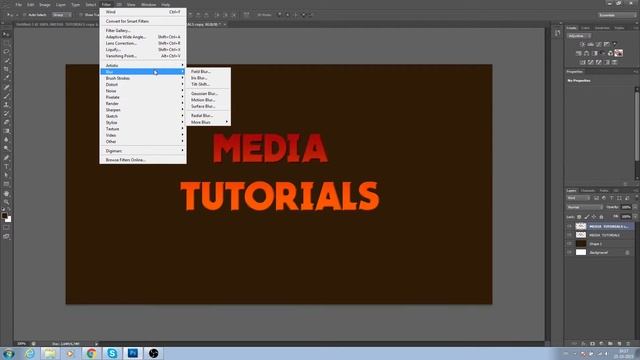Hide the second MEDIA TUTORIALS layer
Viewport: 640px width, 360px height.
pos(569,235)
